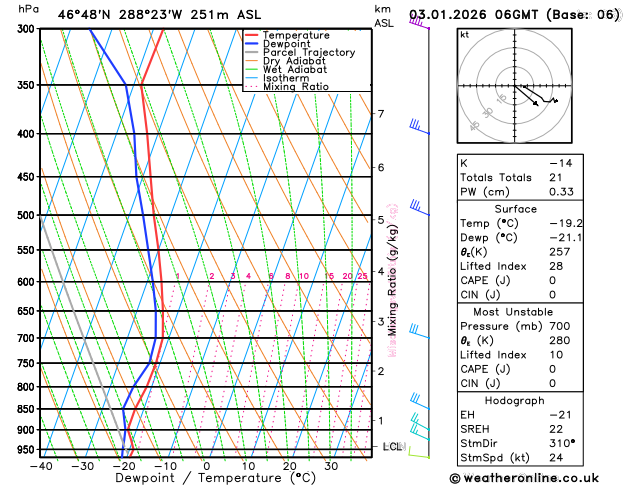Click the pink mixing ratio value 25
This screenshot has height=486, width=629.
click(x=363, y=276)
